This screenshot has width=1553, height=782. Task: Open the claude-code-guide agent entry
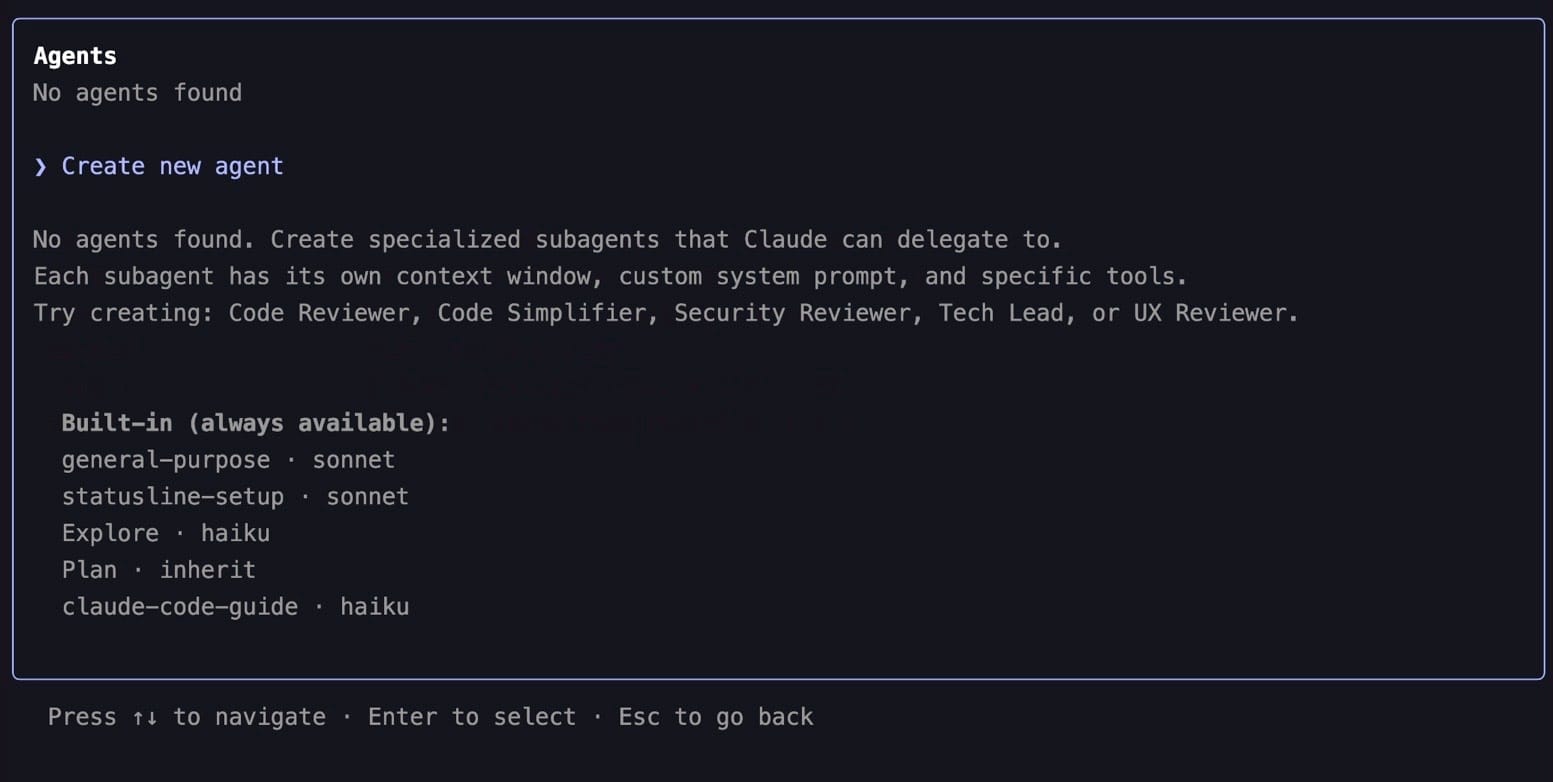(179, 606)
